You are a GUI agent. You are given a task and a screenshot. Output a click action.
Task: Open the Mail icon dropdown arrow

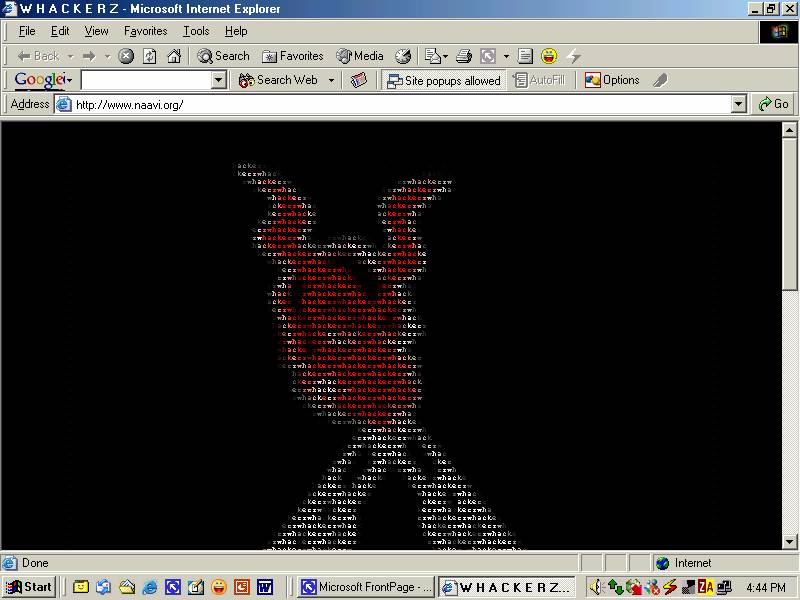pyautogui.click(x=446, y=56)
